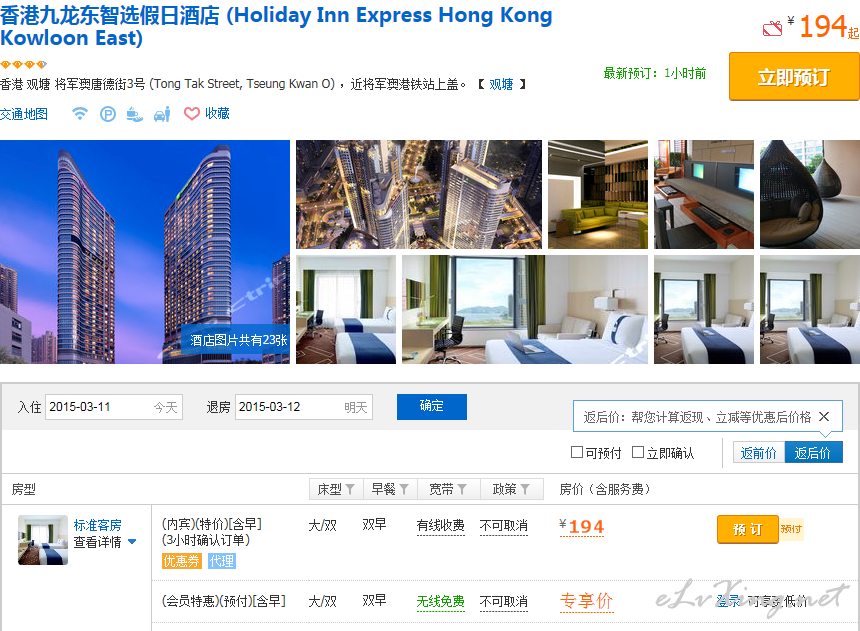Screen dimensions: 860x631
Task: Expand 查看详情 for the 标准客房 room
Action: coord(105,542)
